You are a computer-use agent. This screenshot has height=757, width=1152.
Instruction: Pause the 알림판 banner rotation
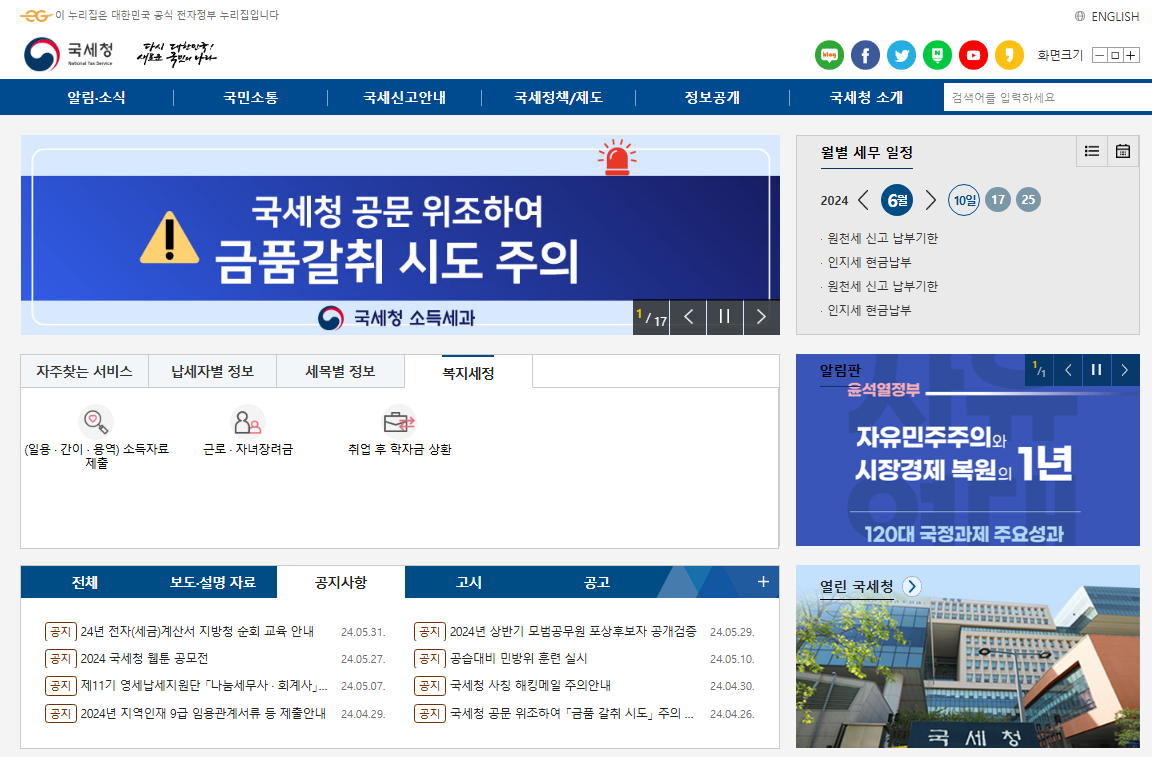1096,369
